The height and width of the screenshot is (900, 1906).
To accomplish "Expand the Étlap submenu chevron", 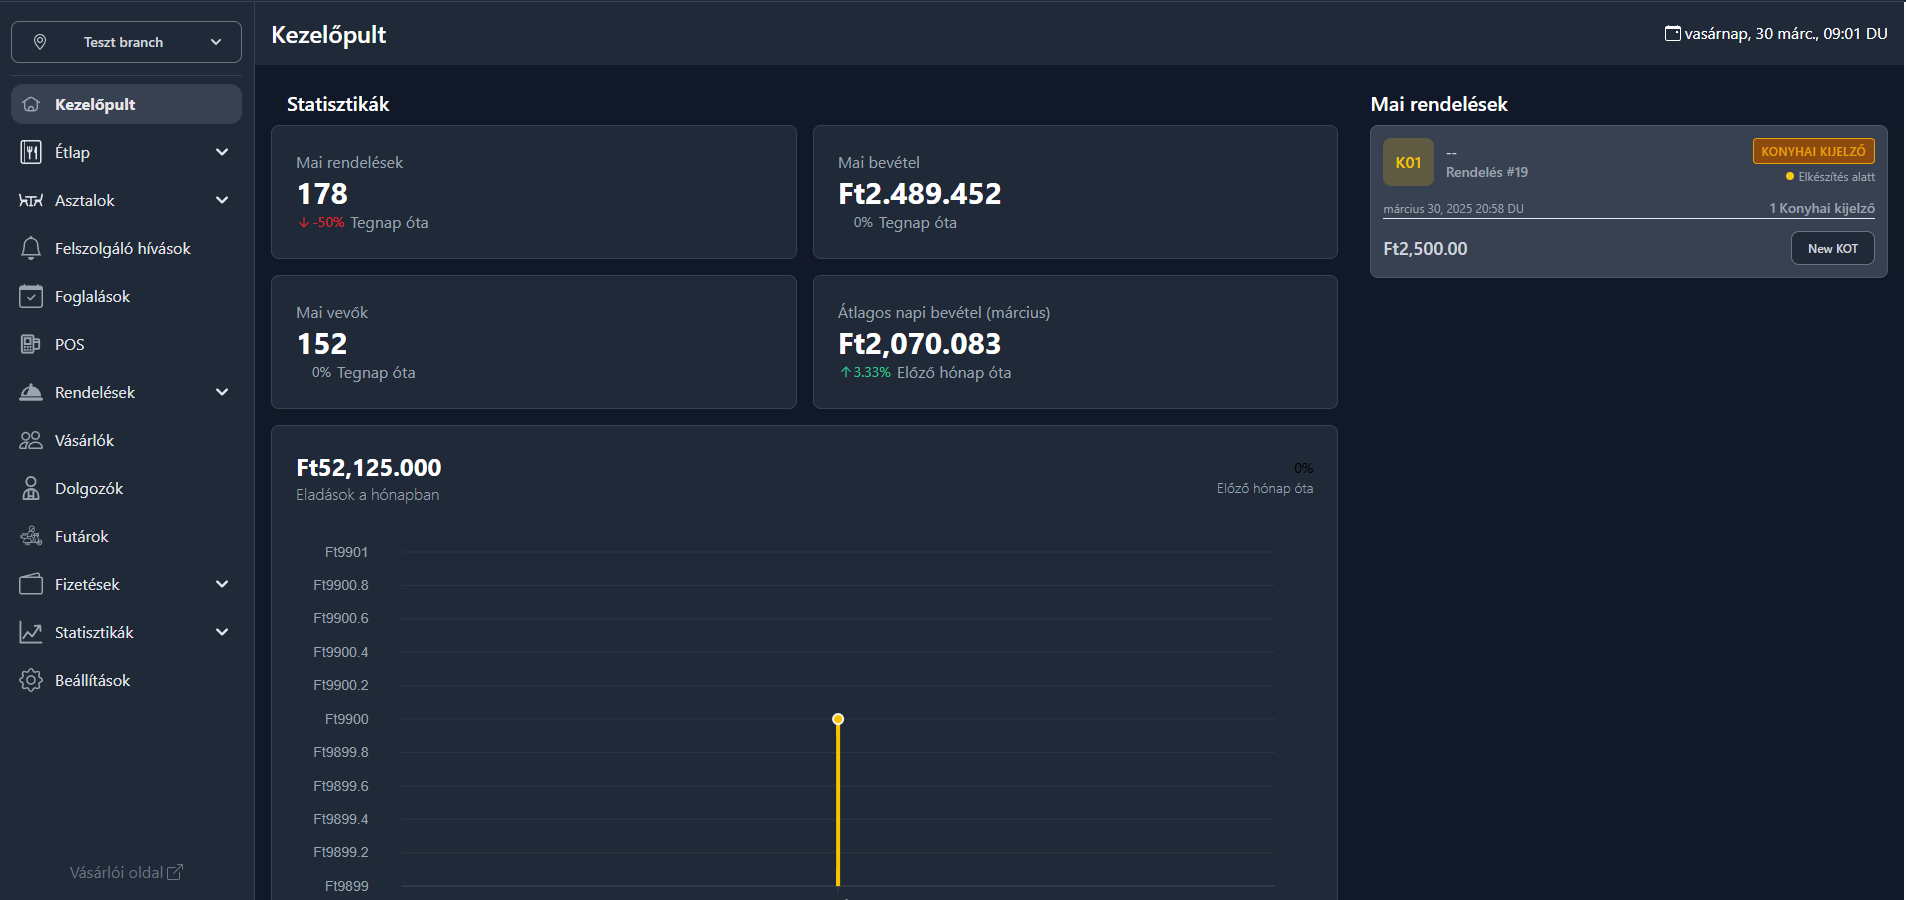I will coord(222,152).
